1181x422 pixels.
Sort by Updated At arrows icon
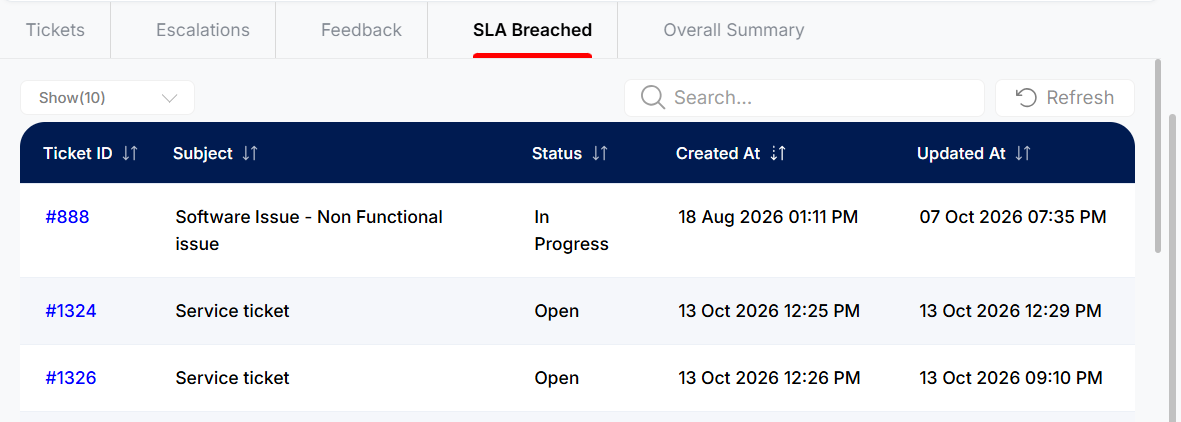[1023, 153]
